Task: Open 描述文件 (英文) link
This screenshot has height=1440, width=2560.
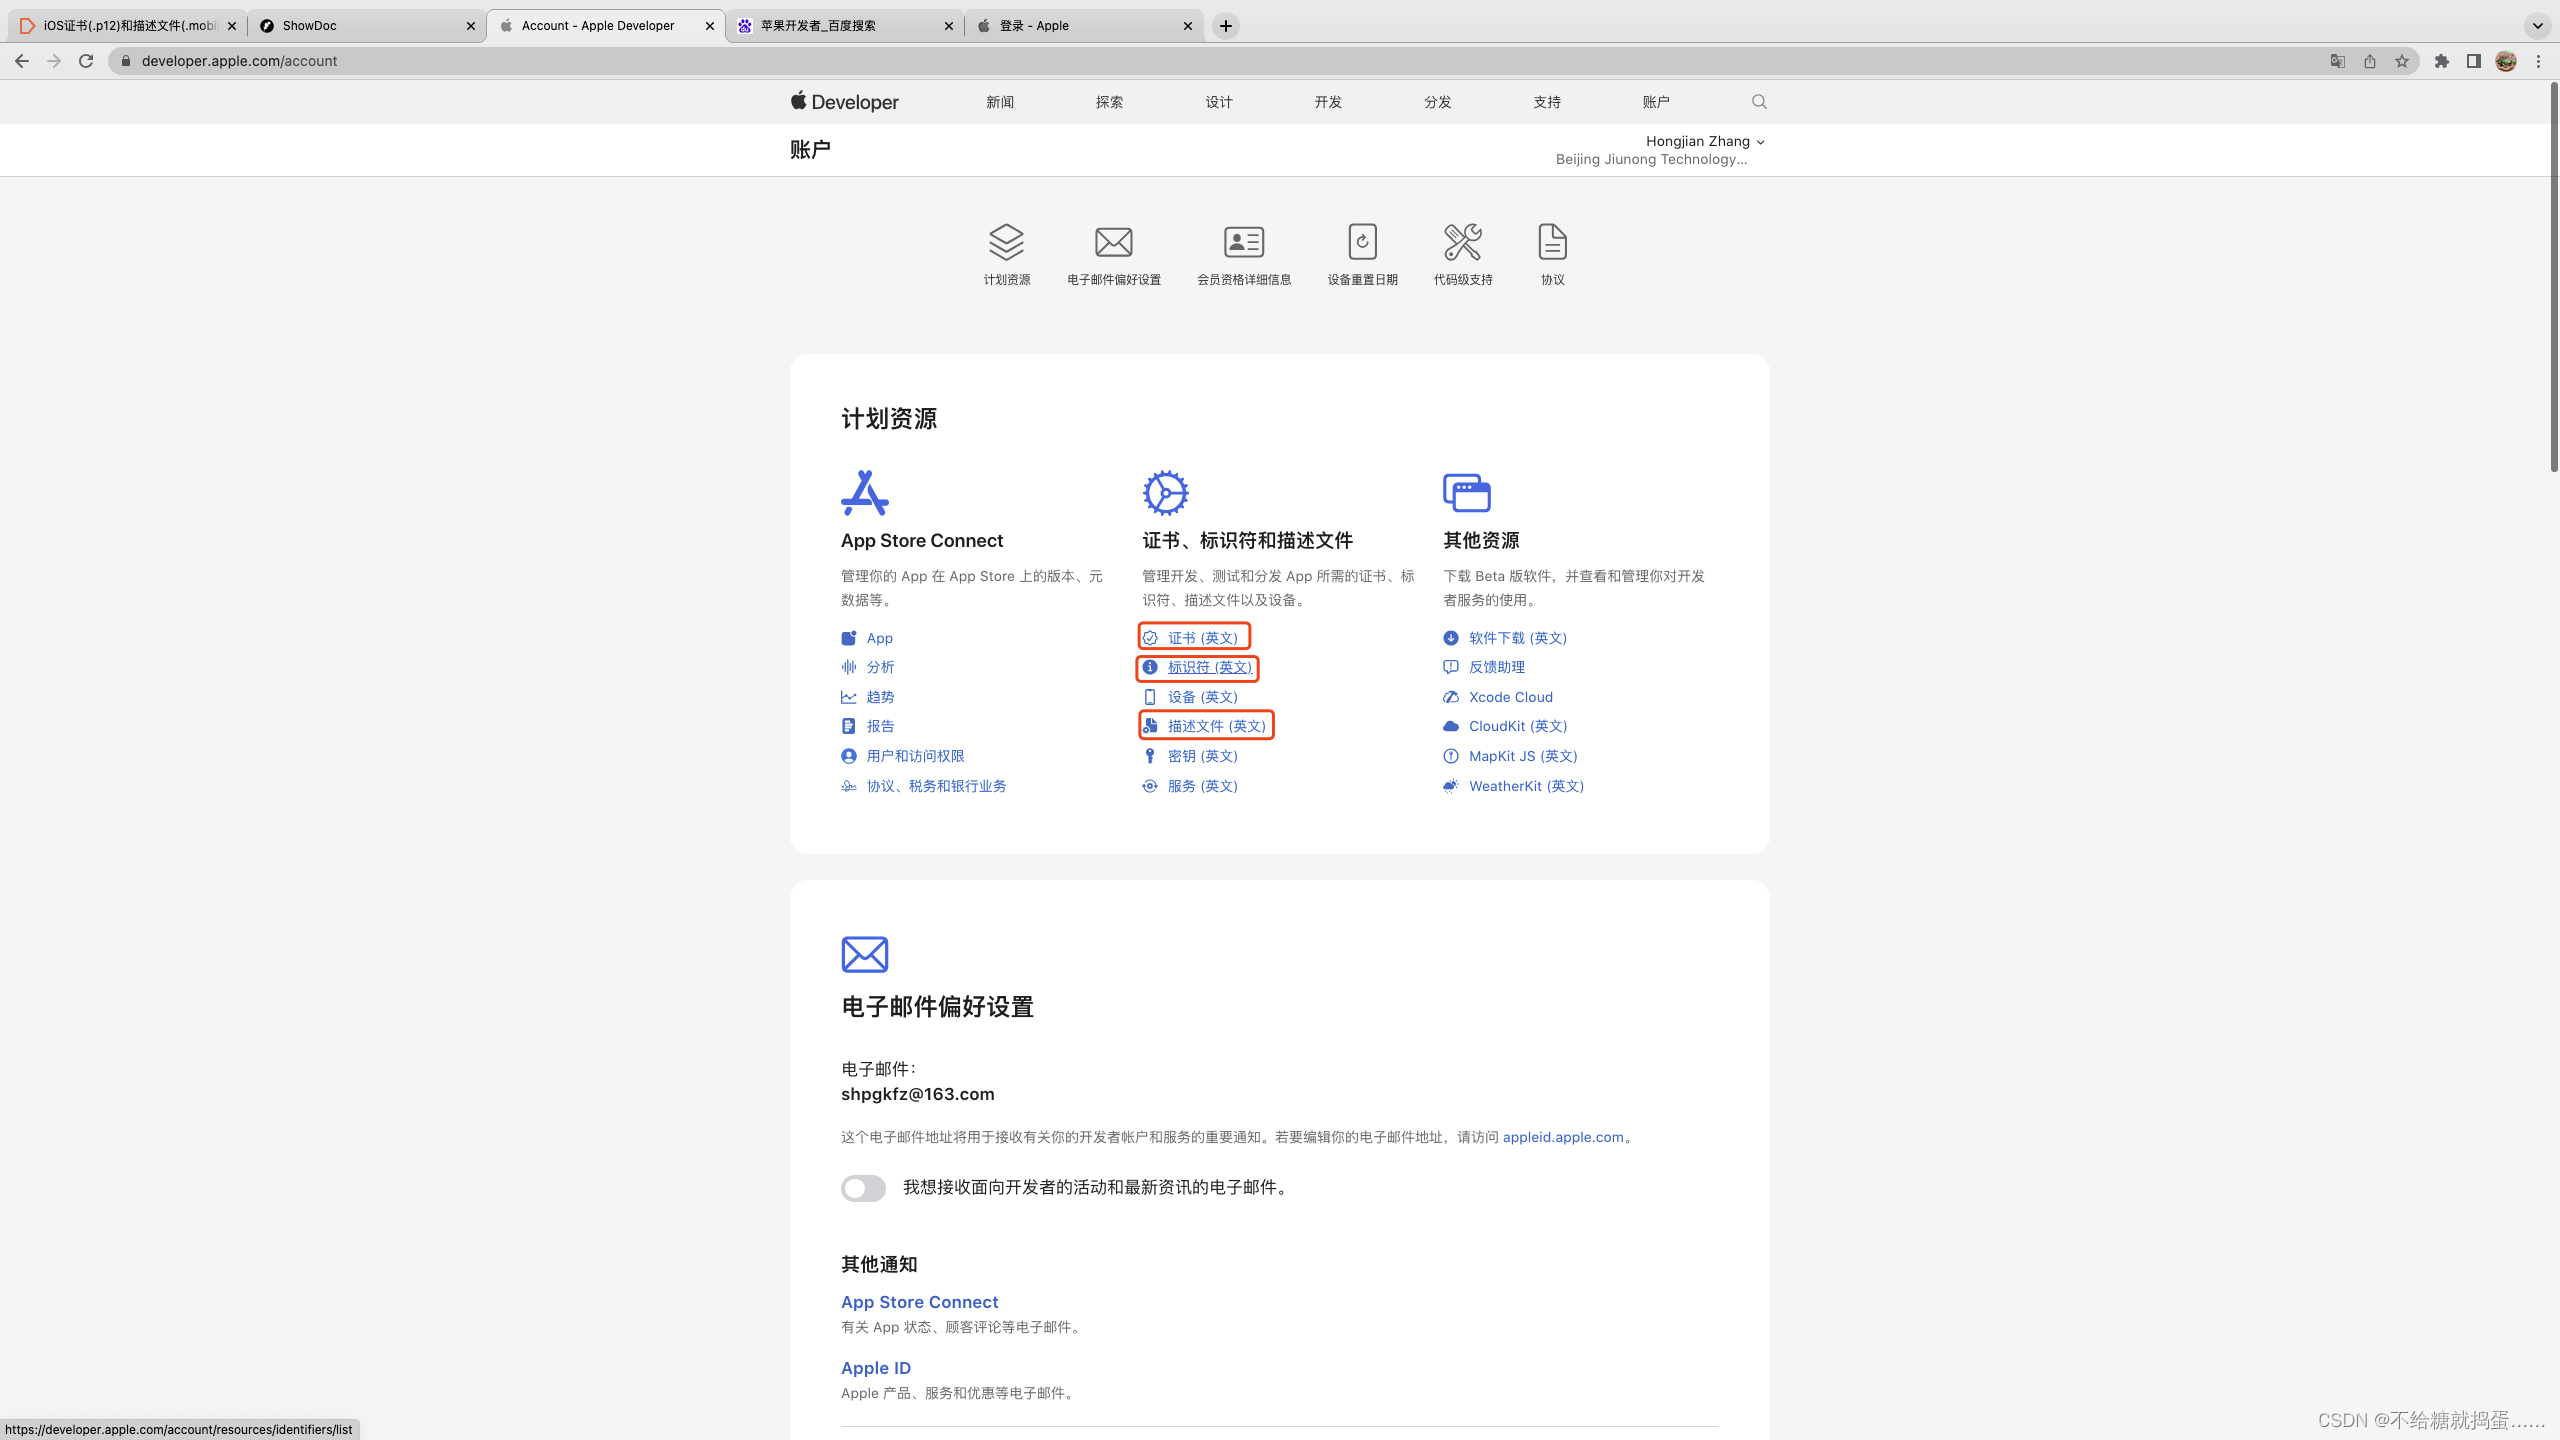Action: 1216,726
